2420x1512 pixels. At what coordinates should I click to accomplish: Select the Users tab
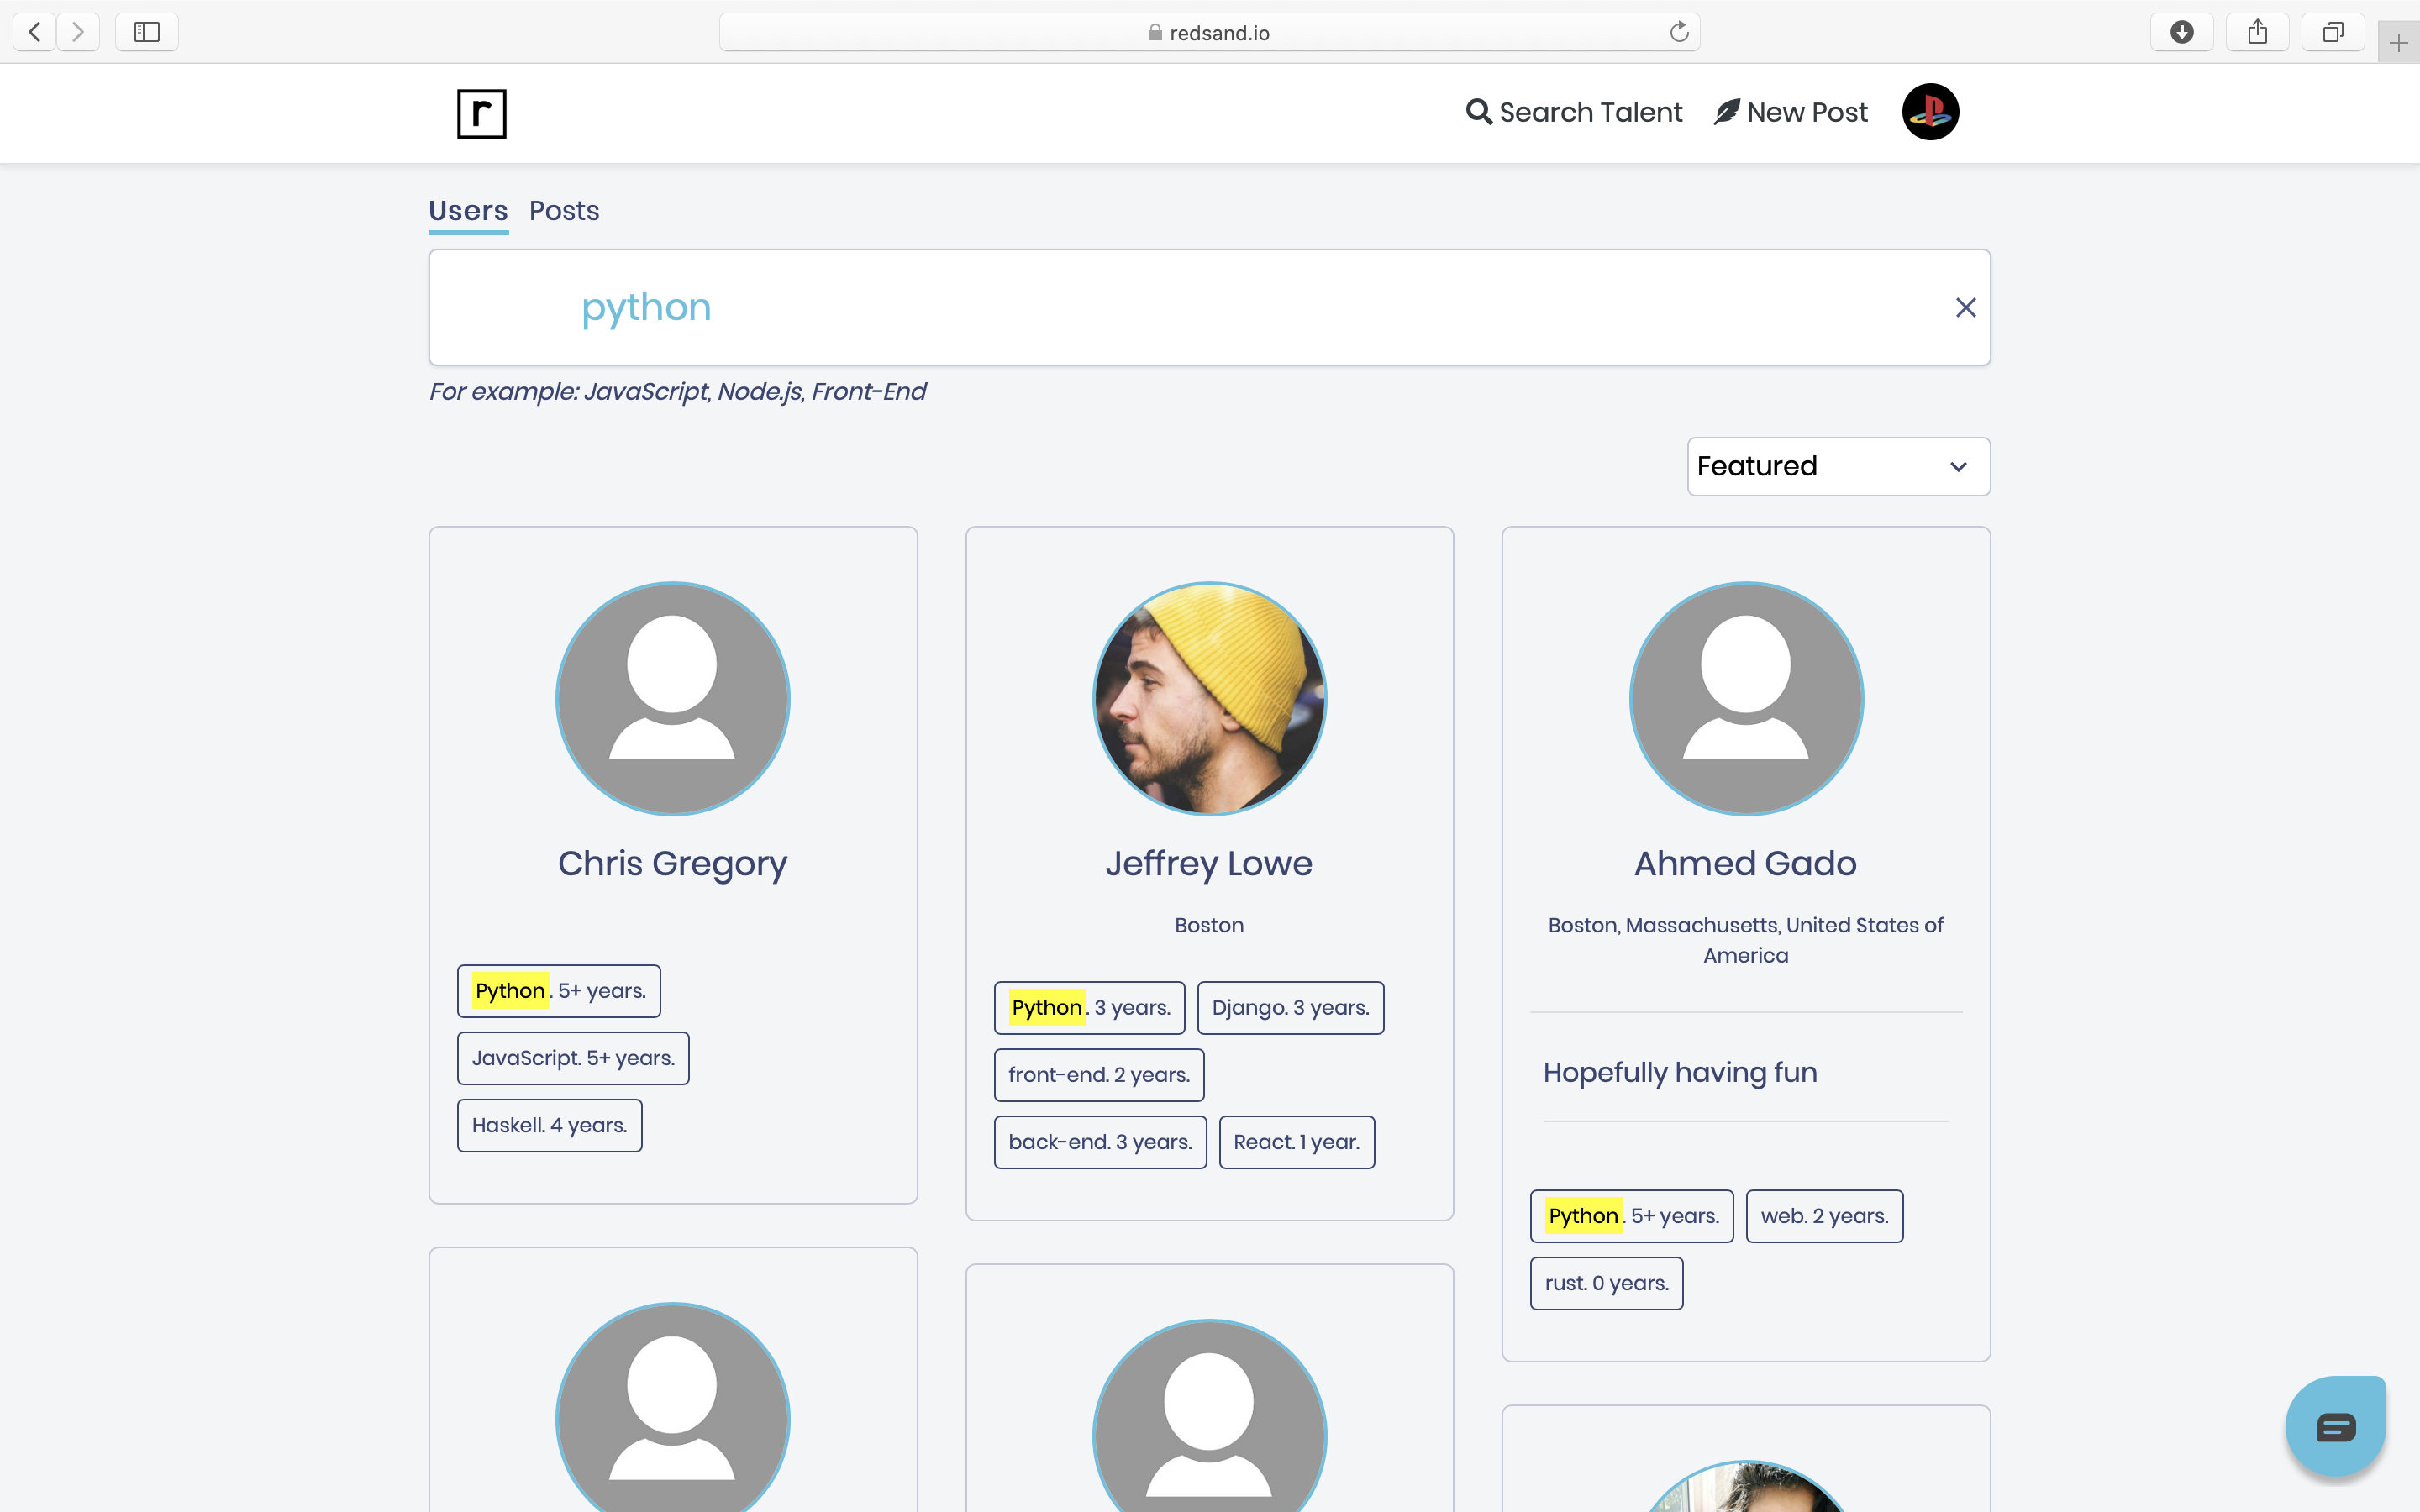point(468,210)
